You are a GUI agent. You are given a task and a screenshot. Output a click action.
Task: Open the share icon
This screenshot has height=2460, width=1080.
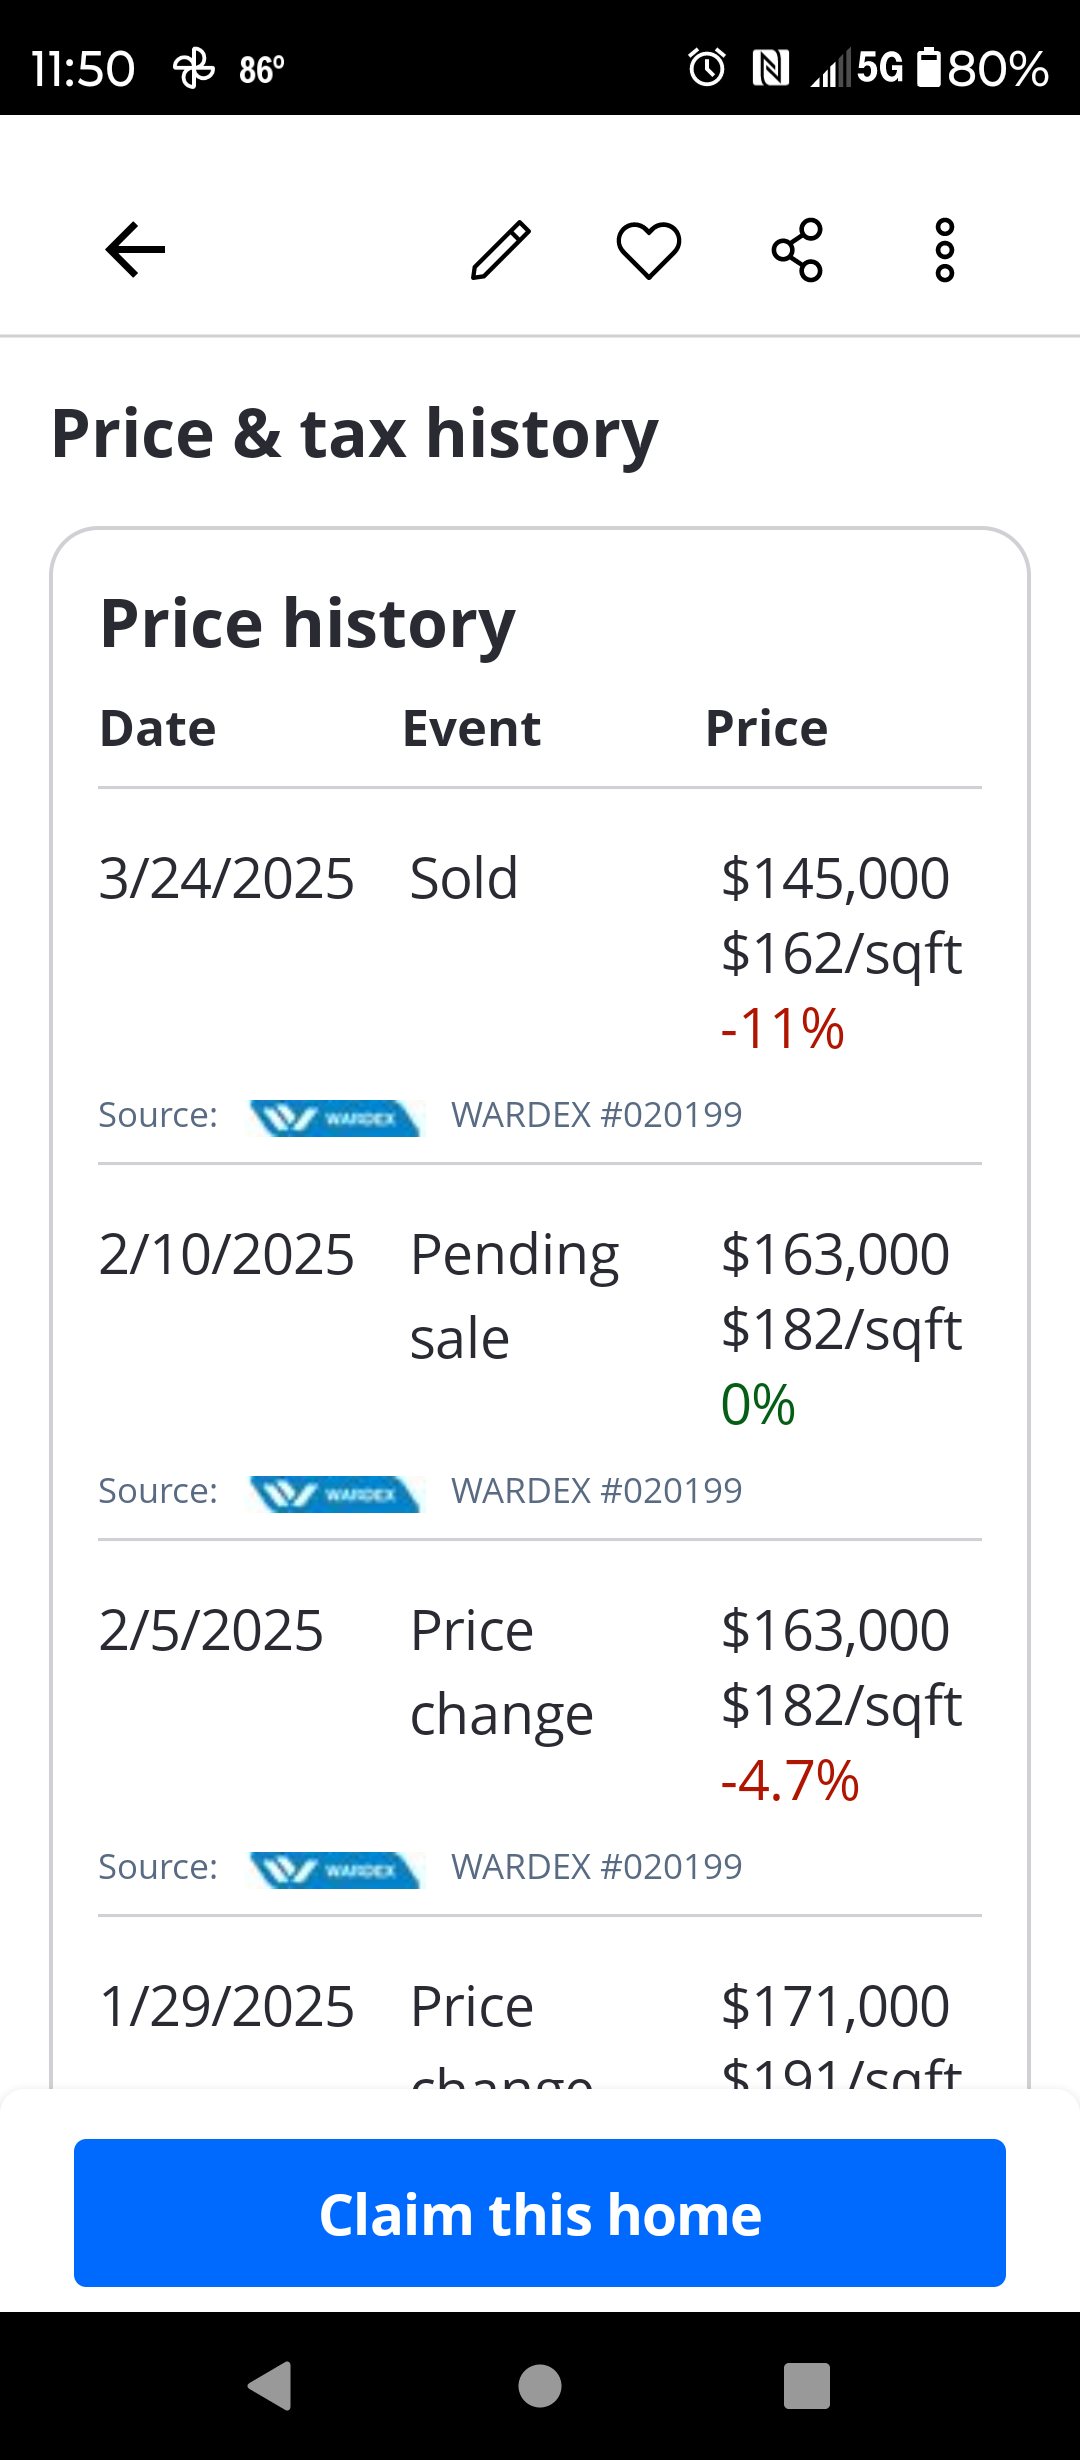tap(797, 249)
